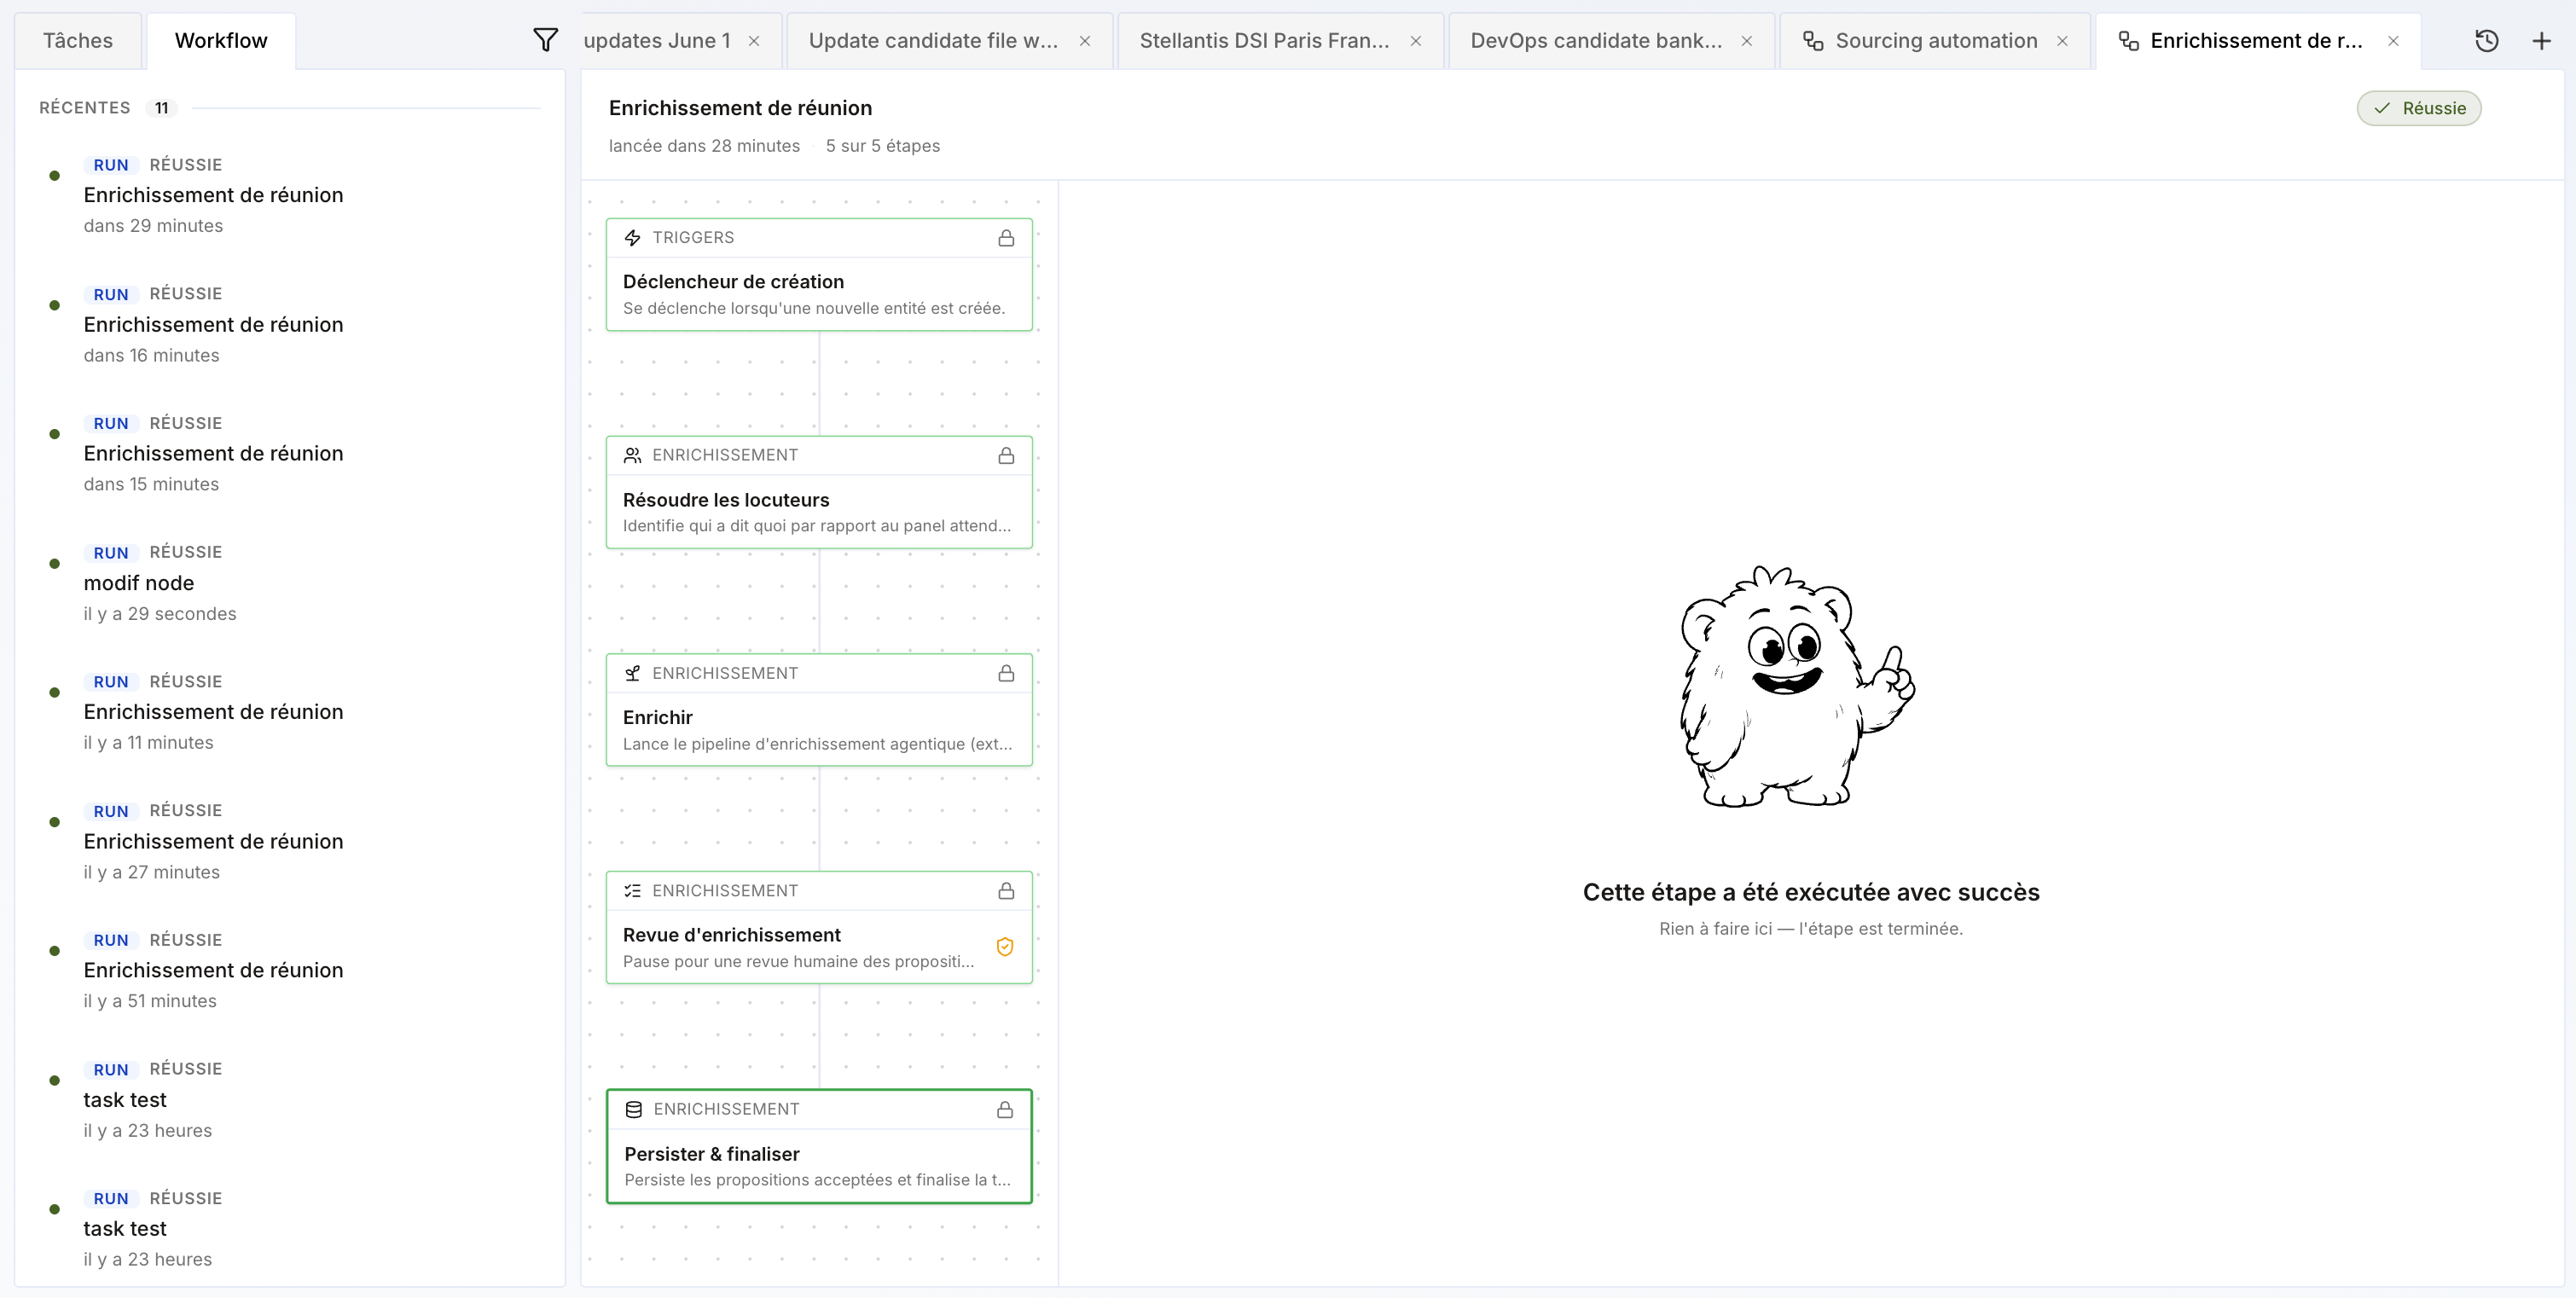Click lock icon on Résoudre les locuteurs node
The height and width of the screenshot is (1298, 2576).
tap(1006, 456)
